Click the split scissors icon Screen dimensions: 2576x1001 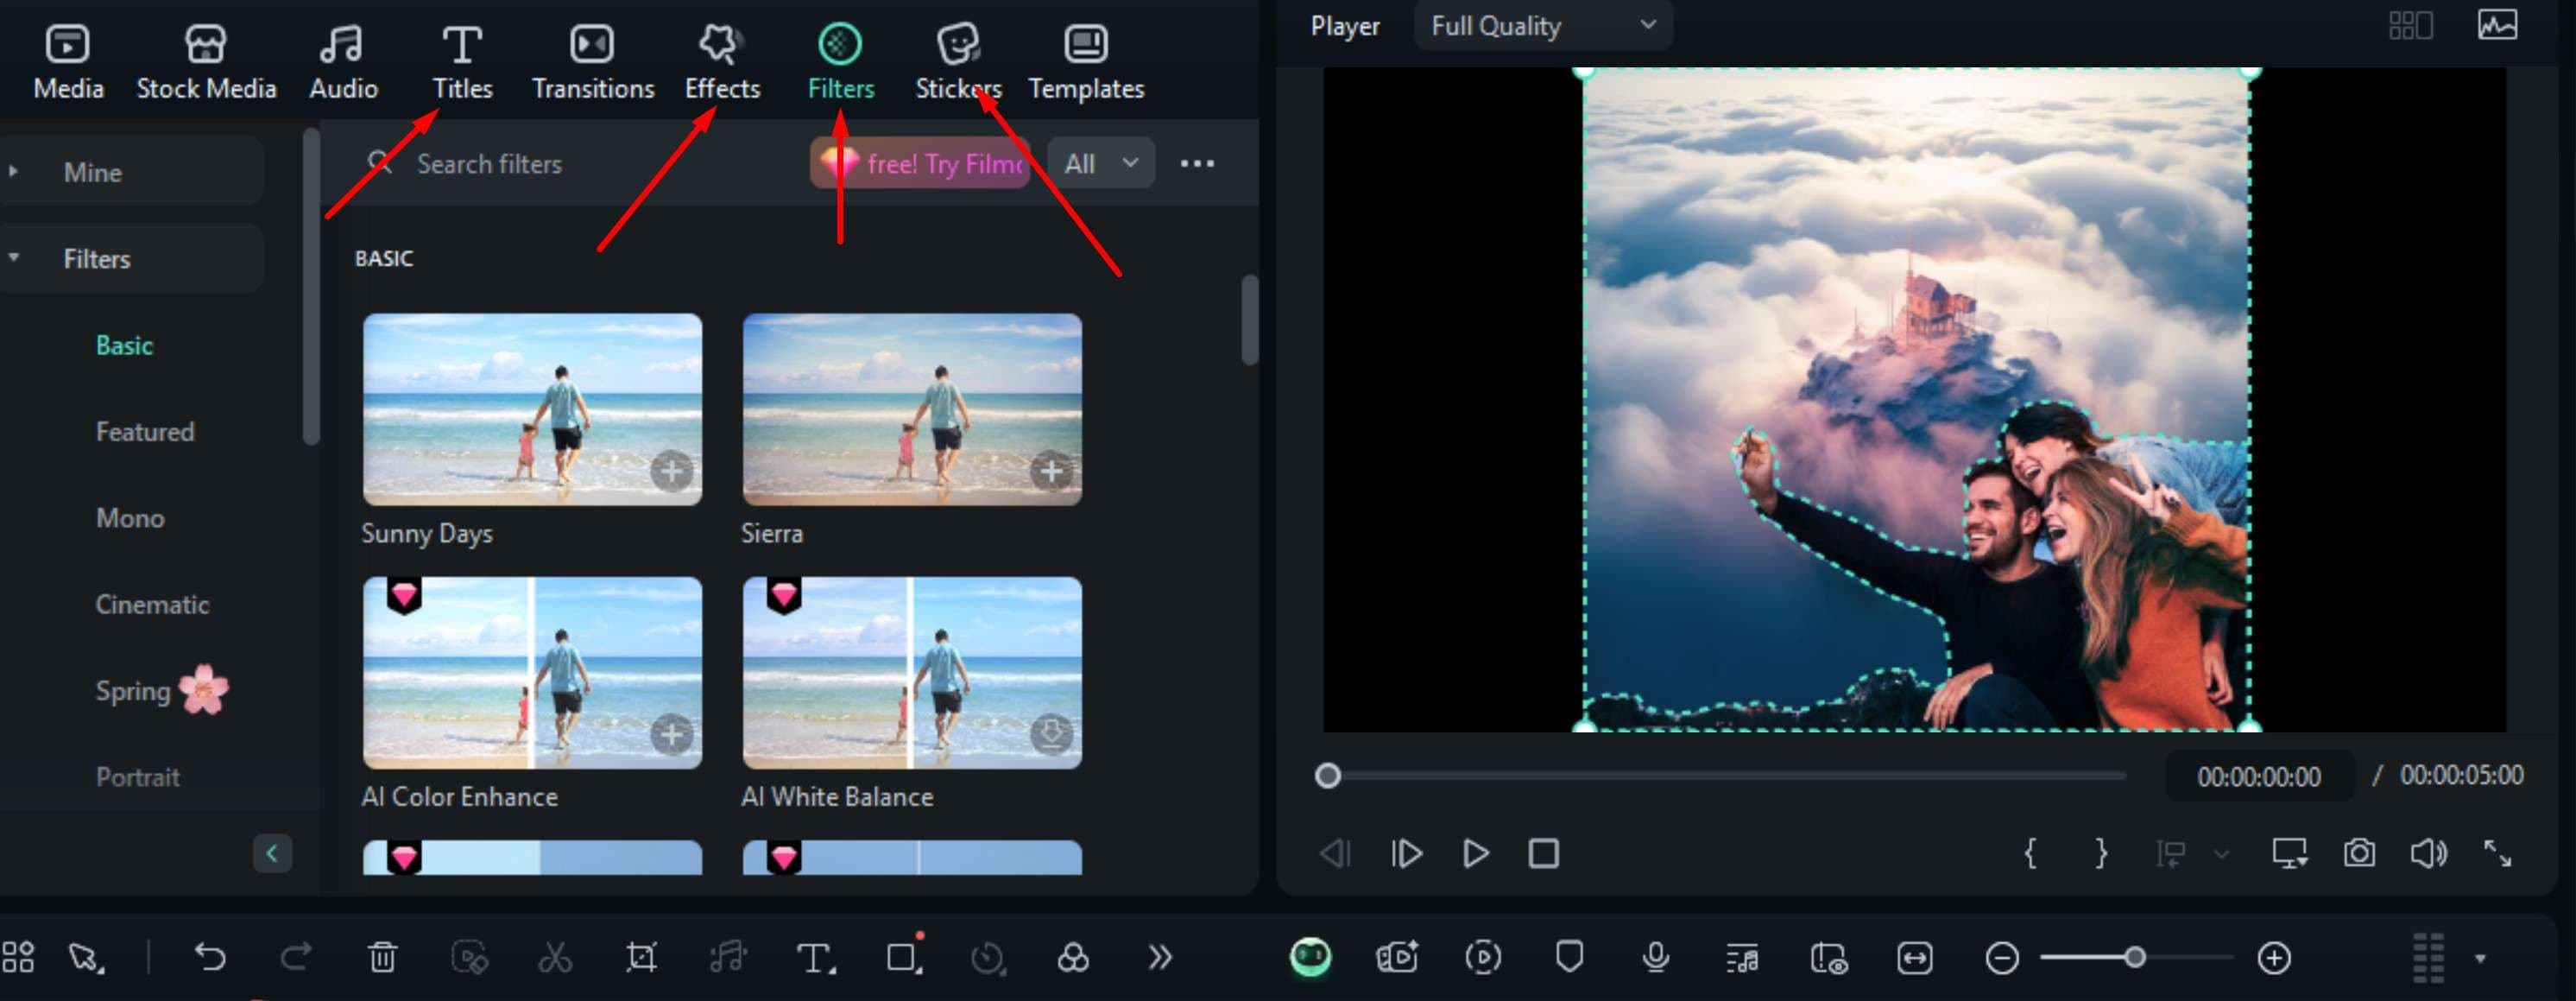tap(555, 958)
